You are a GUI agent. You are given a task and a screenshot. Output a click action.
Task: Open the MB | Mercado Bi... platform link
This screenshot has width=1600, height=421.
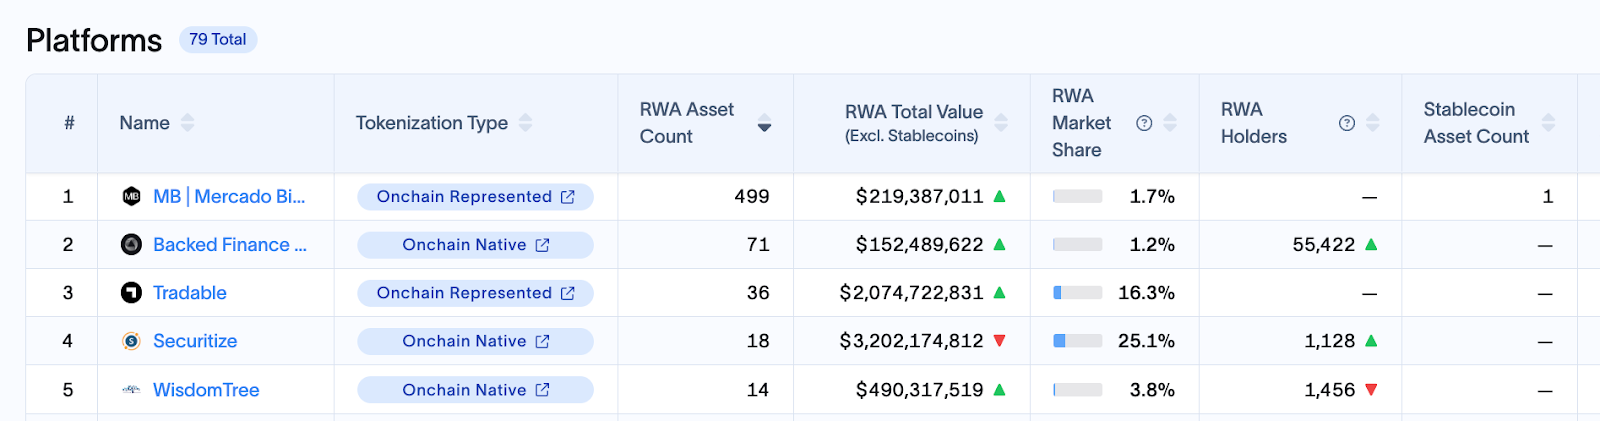click(229, 196)
